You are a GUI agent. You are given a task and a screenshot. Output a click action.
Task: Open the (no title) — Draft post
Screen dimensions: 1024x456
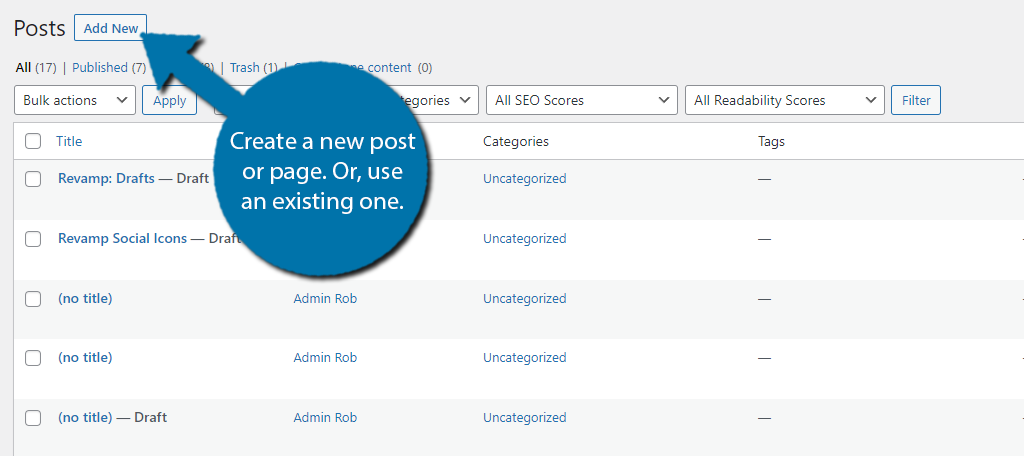coord(85,417)
